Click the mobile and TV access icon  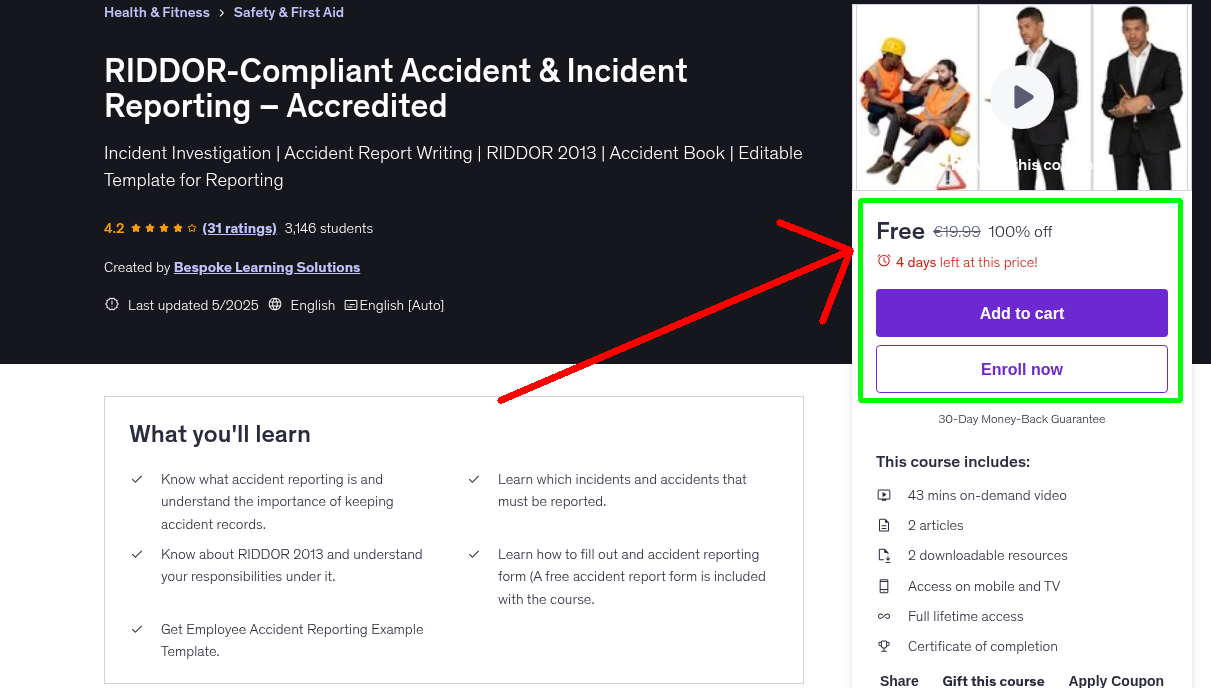884,586
